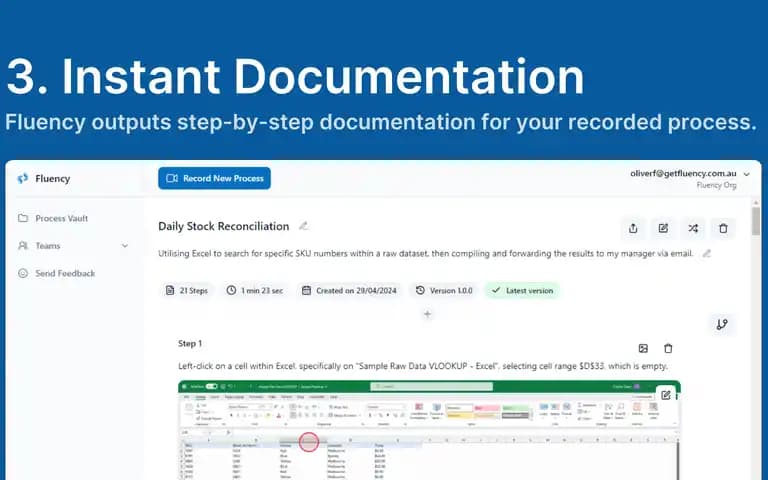This screenshot has width=768, height=480.
Task: Click the 21 Steps badge
Action: pos(187,290)
